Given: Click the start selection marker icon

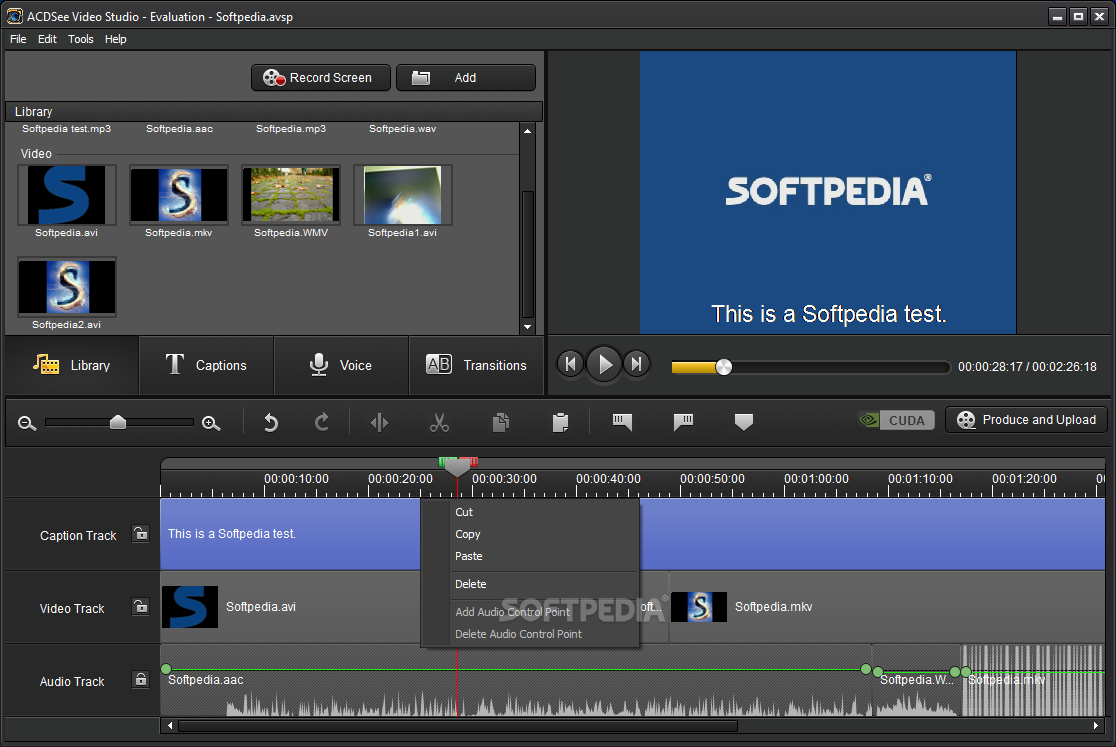Looking at the screenshot, I should (x=622, y=423).
